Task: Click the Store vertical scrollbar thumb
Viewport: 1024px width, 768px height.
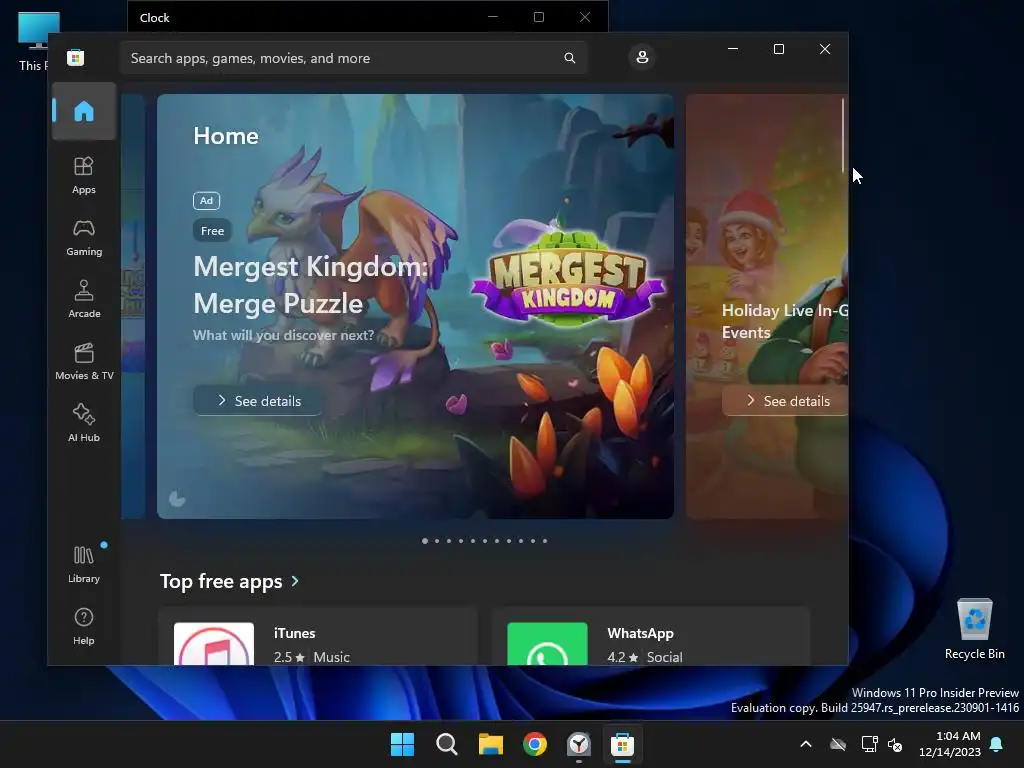Action: point(842,135)
